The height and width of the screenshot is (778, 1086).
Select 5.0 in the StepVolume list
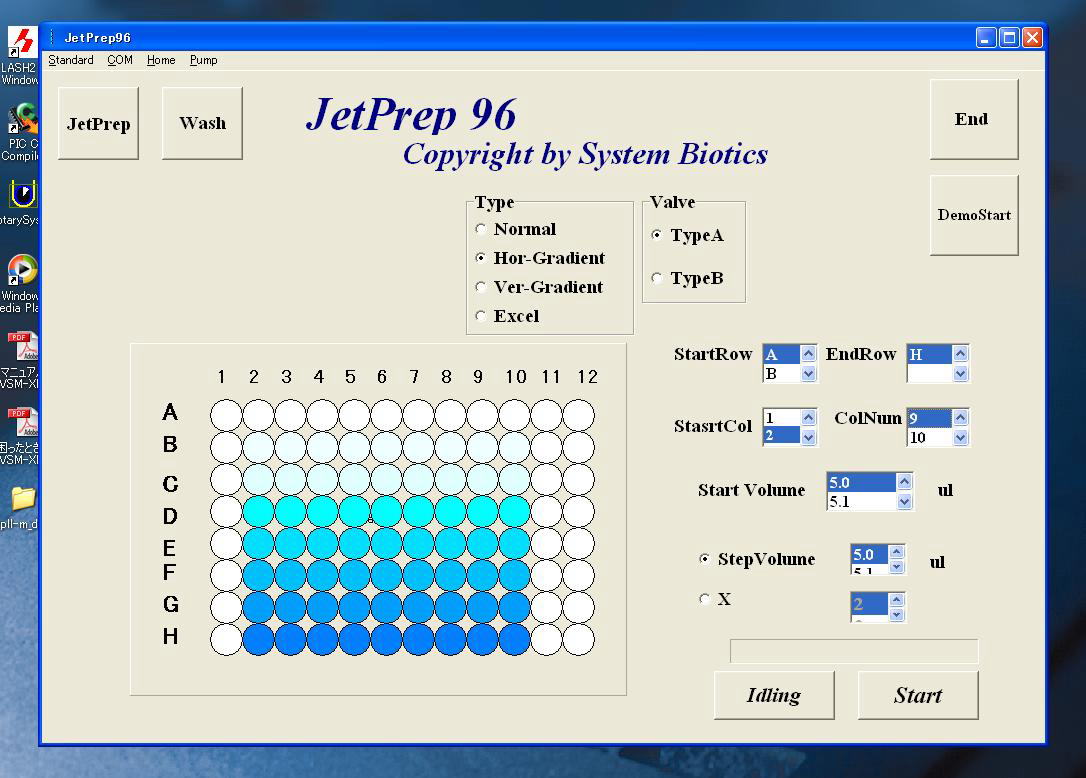[x=869, y=554]
